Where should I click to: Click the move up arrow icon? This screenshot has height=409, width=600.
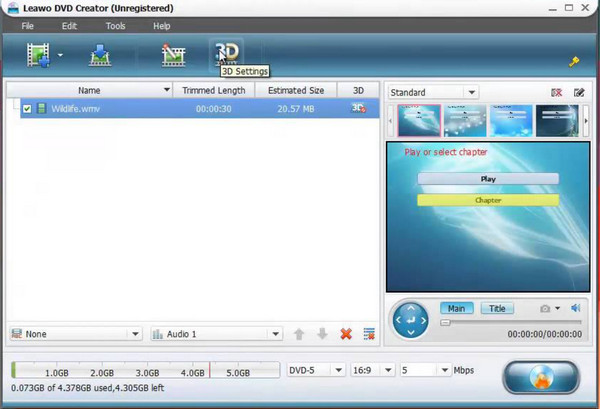(x=299, y=334)
